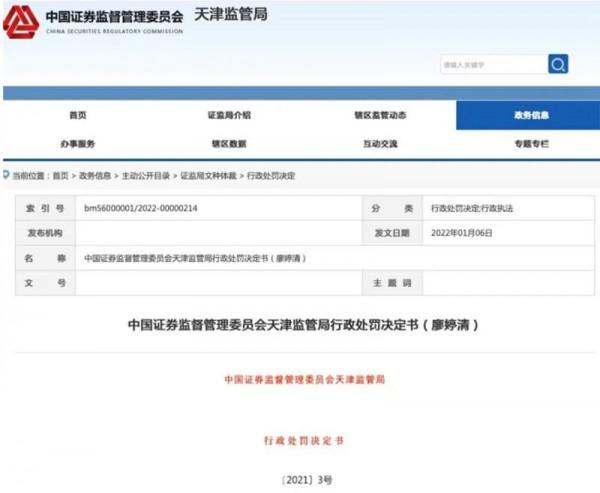
Task: Click the 天津监管局 header title
Action: point(231,15)
